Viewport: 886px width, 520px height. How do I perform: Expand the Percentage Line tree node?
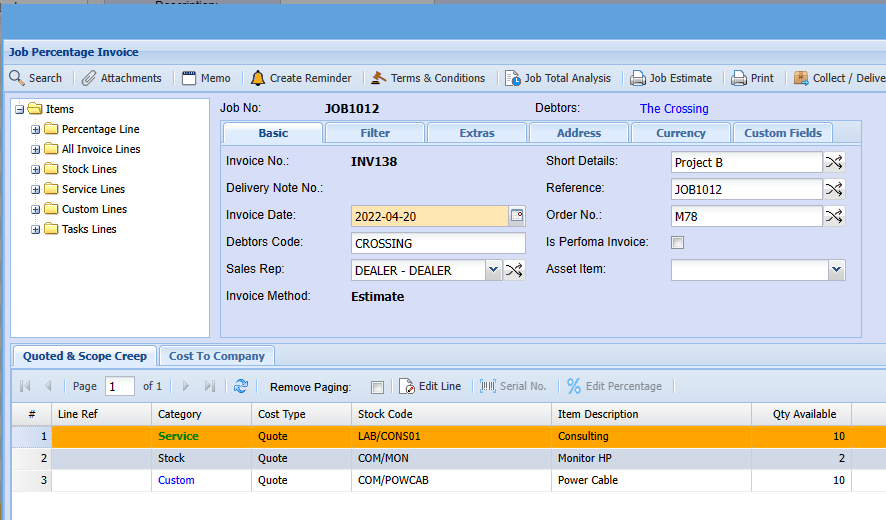[x=36, y=129]
